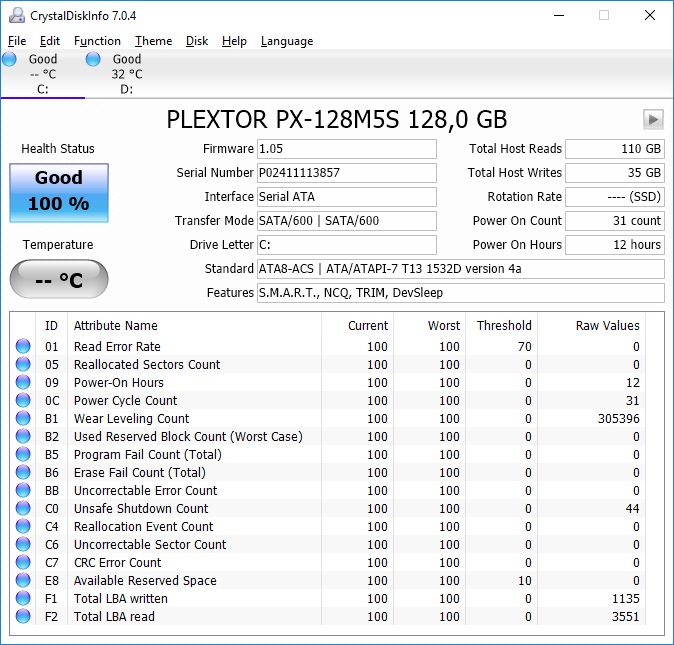This screenshot has width=674, height=645.
Task: Click the temperature display button
Action: [x=59, y=280]
